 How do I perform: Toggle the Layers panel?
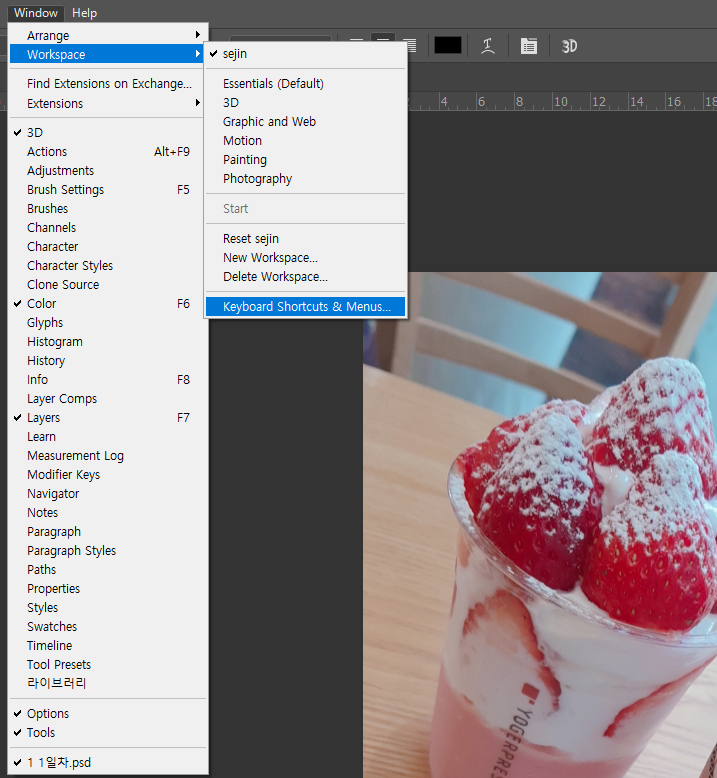(x=106, y=417)
